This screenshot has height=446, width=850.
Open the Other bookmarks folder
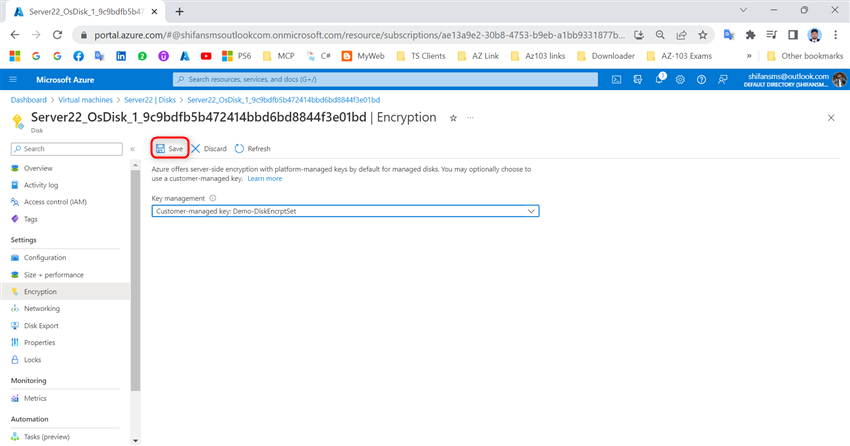click(x=806, y=56)
